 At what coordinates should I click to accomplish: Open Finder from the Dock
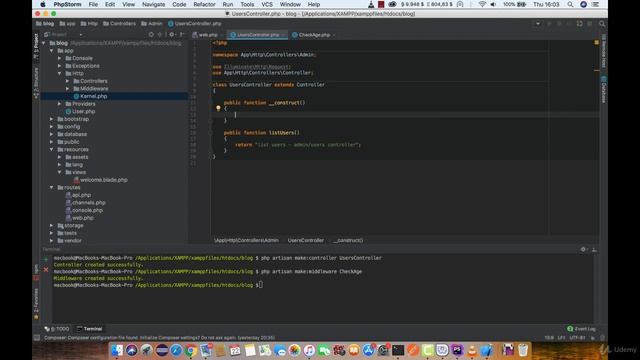117,350
